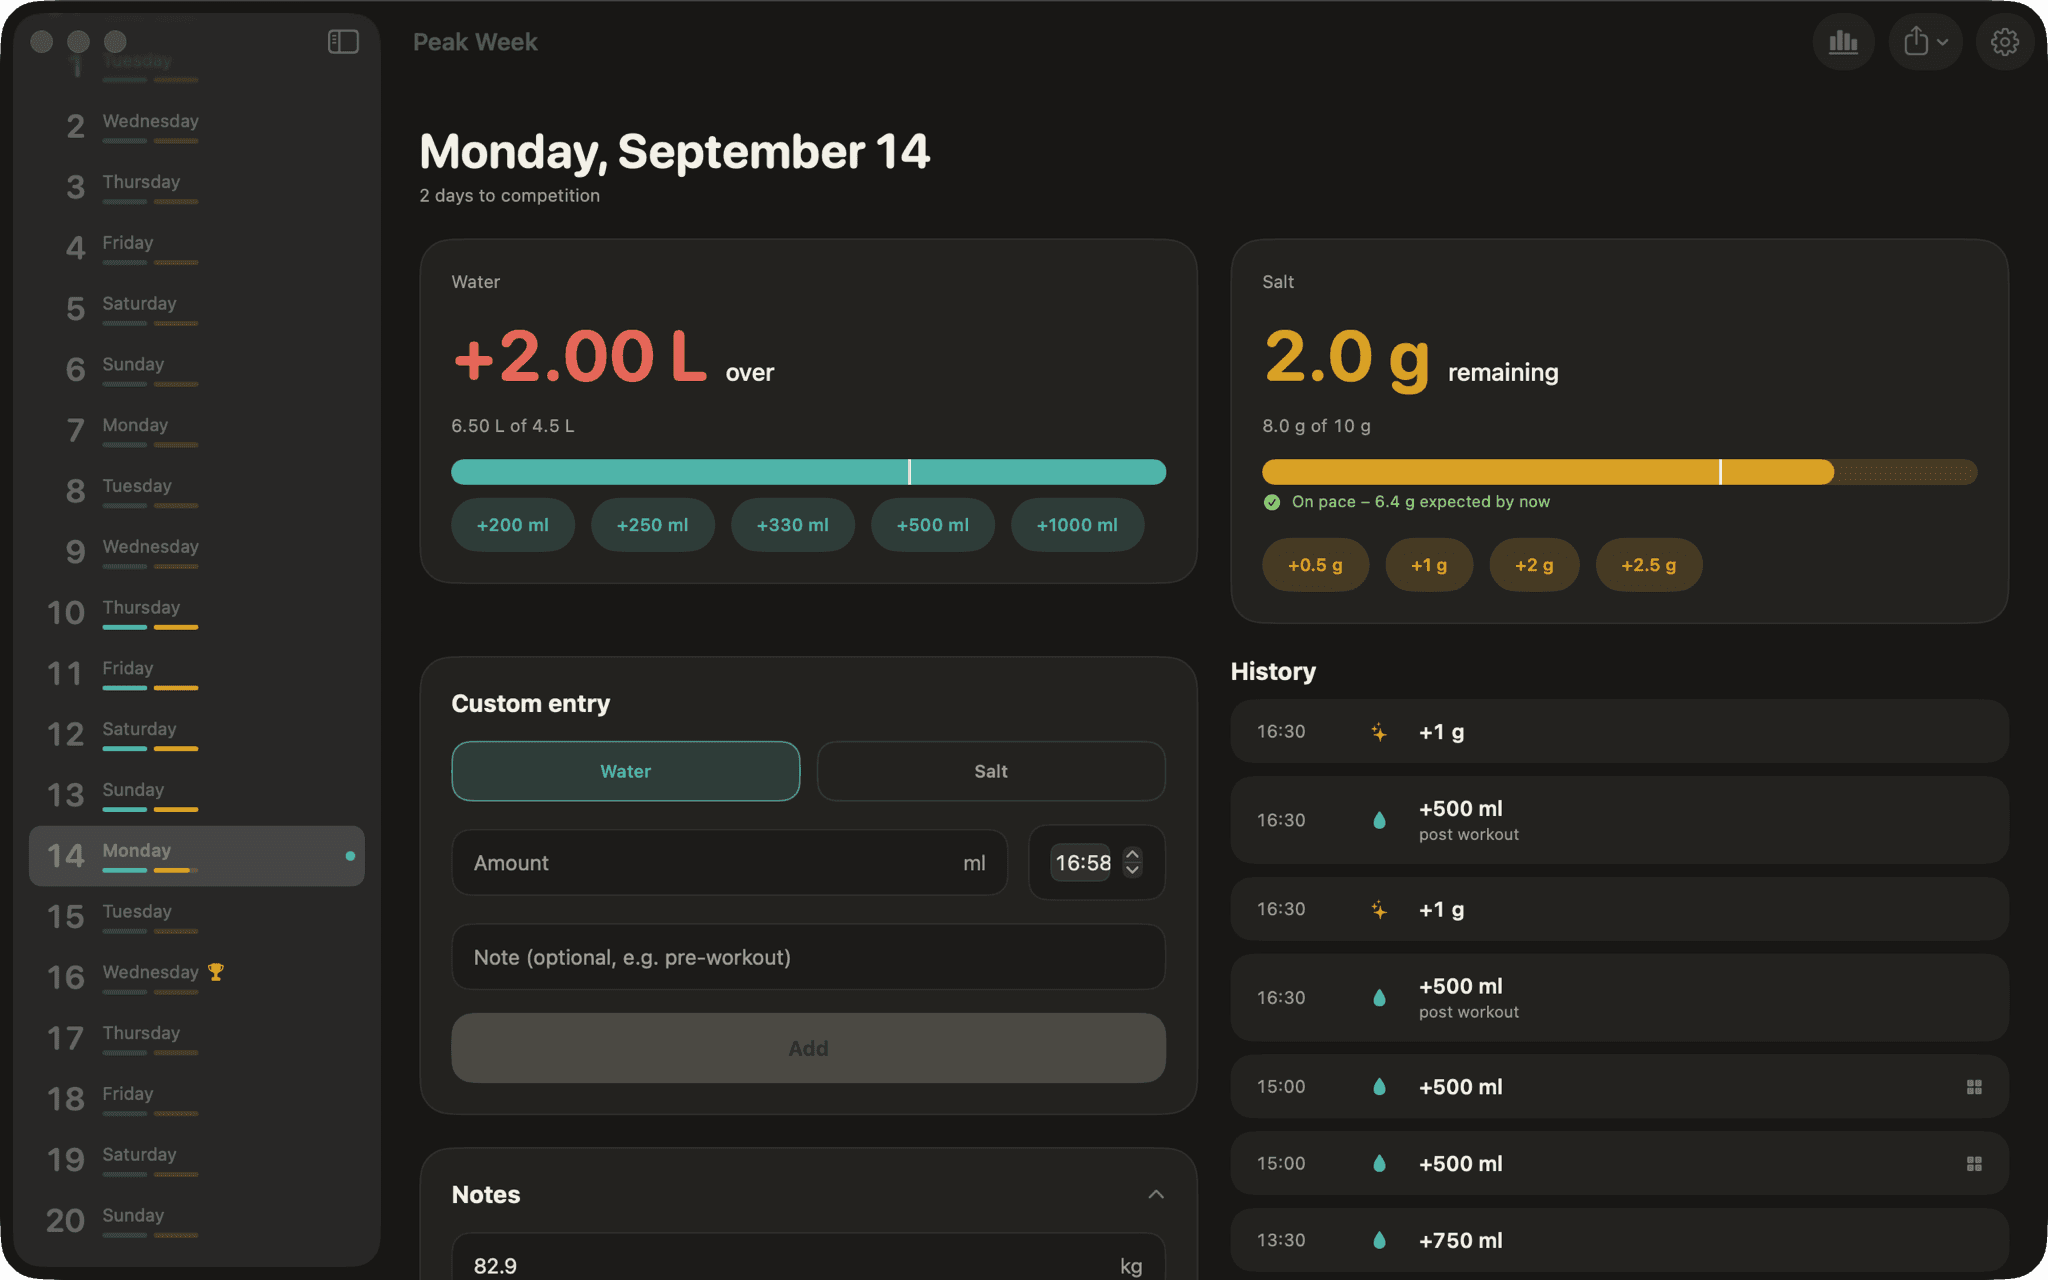Select day 4 Friday in sidebar
The image size is (2048, 1280).
[x=197, y=248]
